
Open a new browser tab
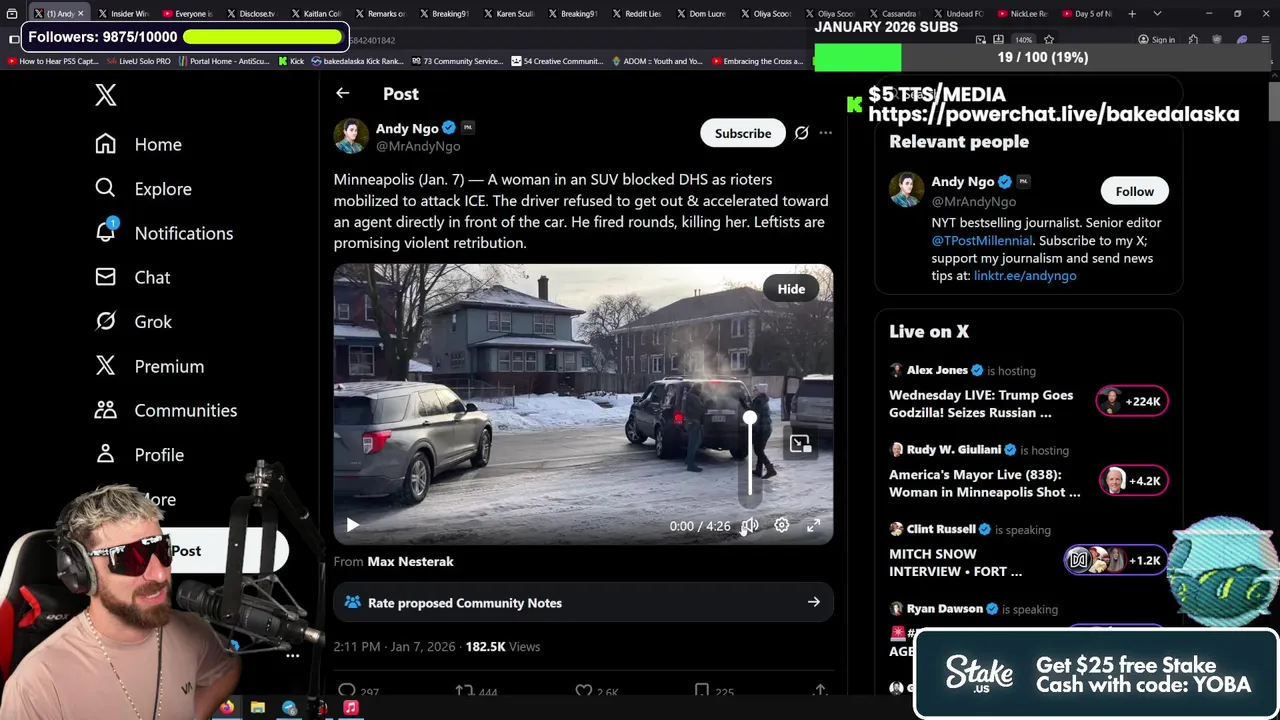(1132, 14)
